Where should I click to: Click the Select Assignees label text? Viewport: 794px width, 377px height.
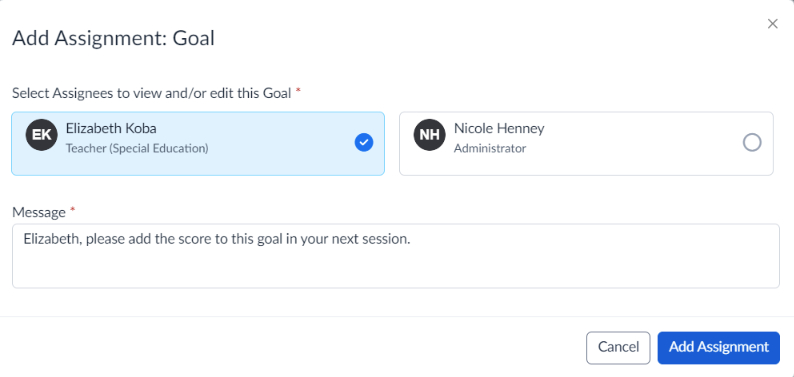(151, 94)
